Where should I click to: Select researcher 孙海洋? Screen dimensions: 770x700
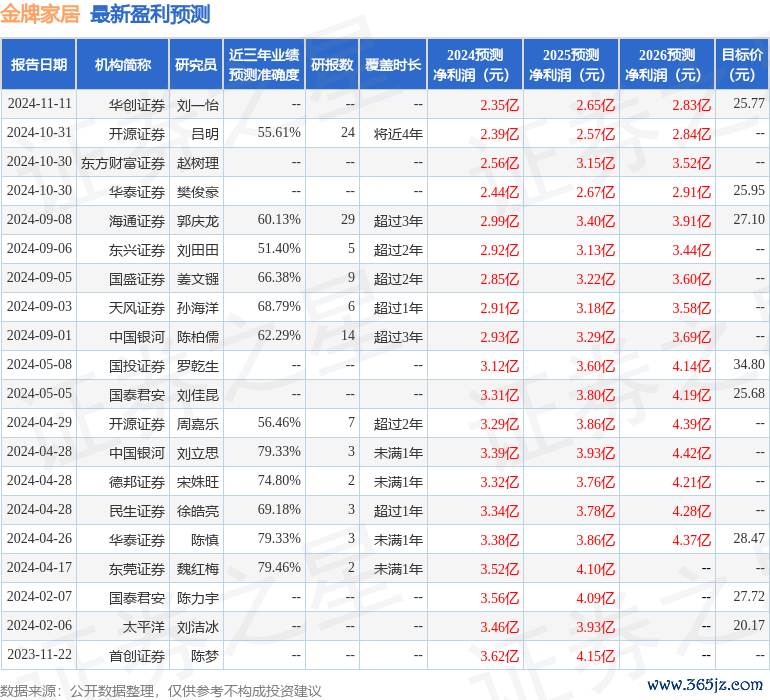pyautogui.click(x=197, y=308)
